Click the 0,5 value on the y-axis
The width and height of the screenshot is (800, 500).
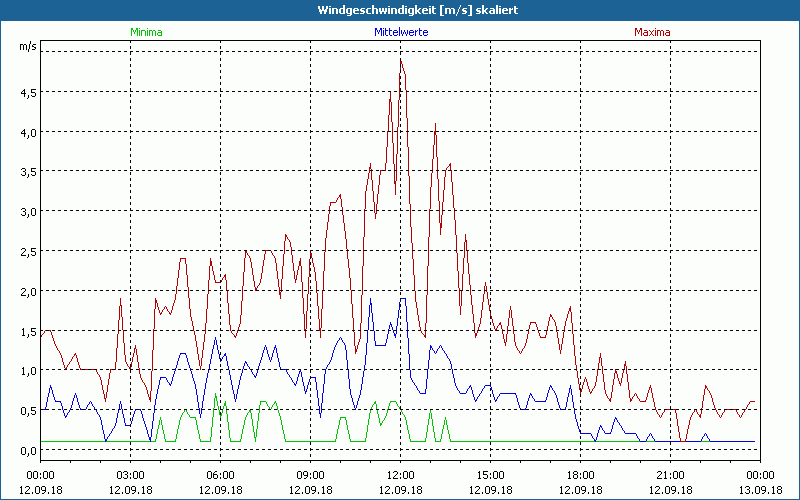[x=27, y=410]
